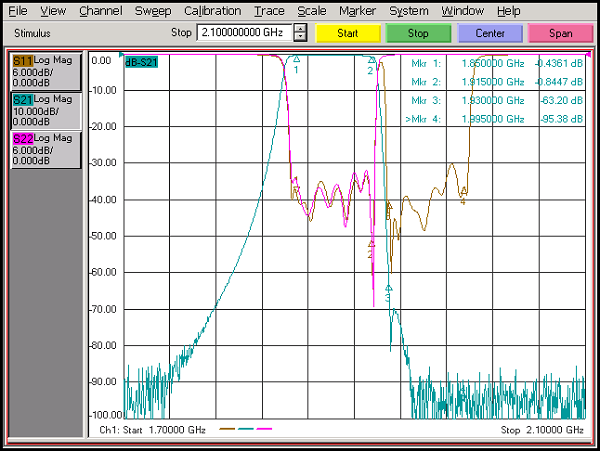Select the S11 trace status box
This screenshot has height=451, width=600.
[x=43, y=73]
